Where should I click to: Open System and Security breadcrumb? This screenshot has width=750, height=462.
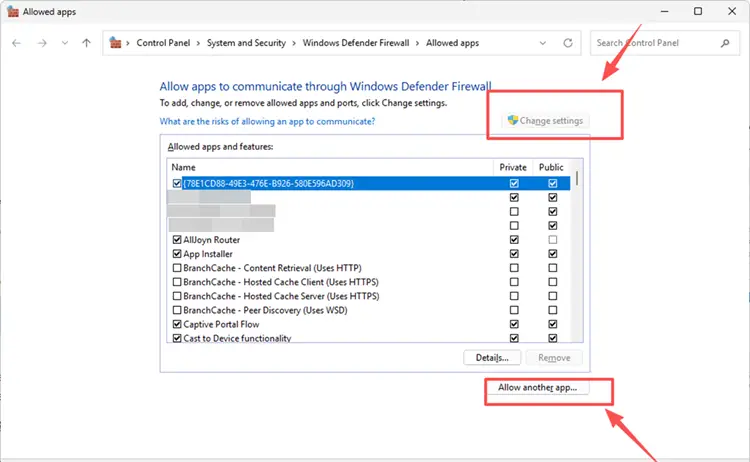[246, 43]
